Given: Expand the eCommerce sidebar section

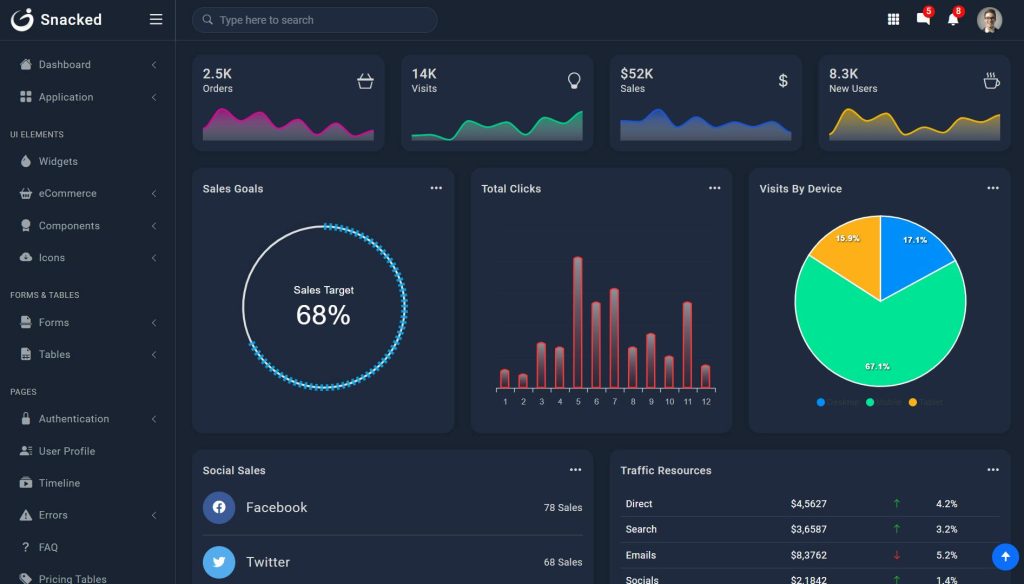Looking at the screenshot, I should 70,193.
